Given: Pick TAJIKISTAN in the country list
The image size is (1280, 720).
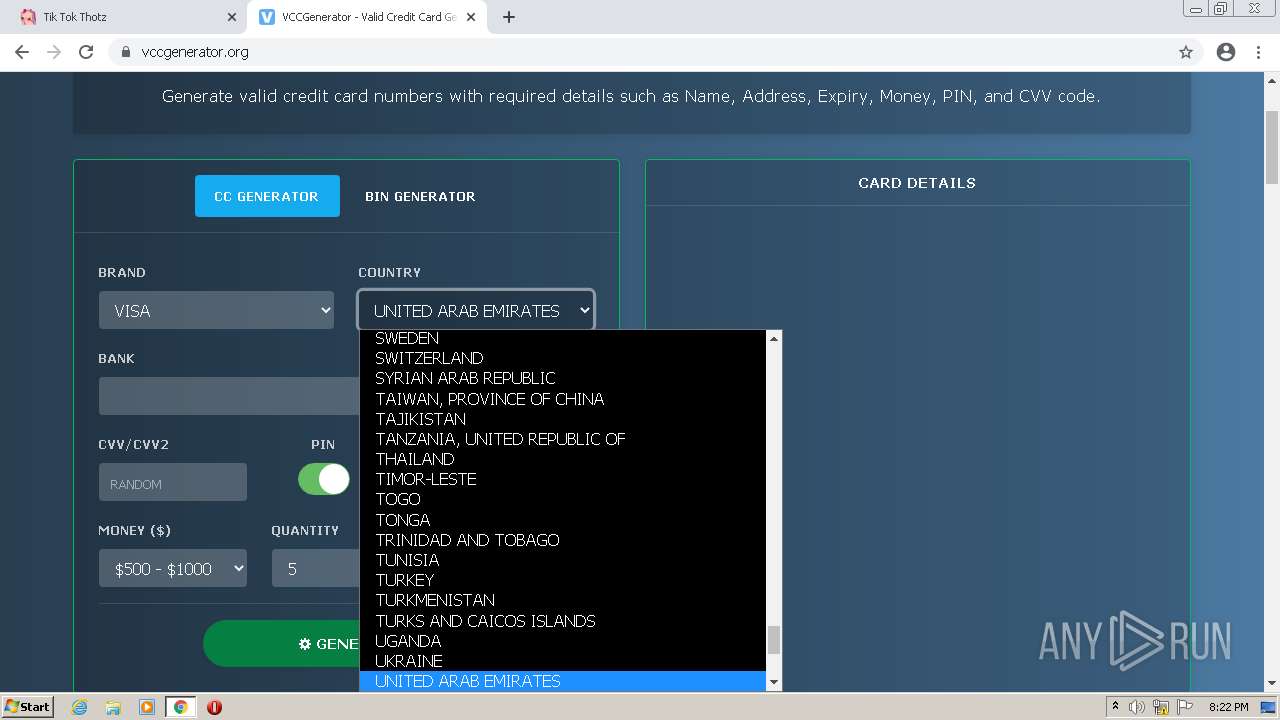Looking at the screenshot, I should click(563, 418).
